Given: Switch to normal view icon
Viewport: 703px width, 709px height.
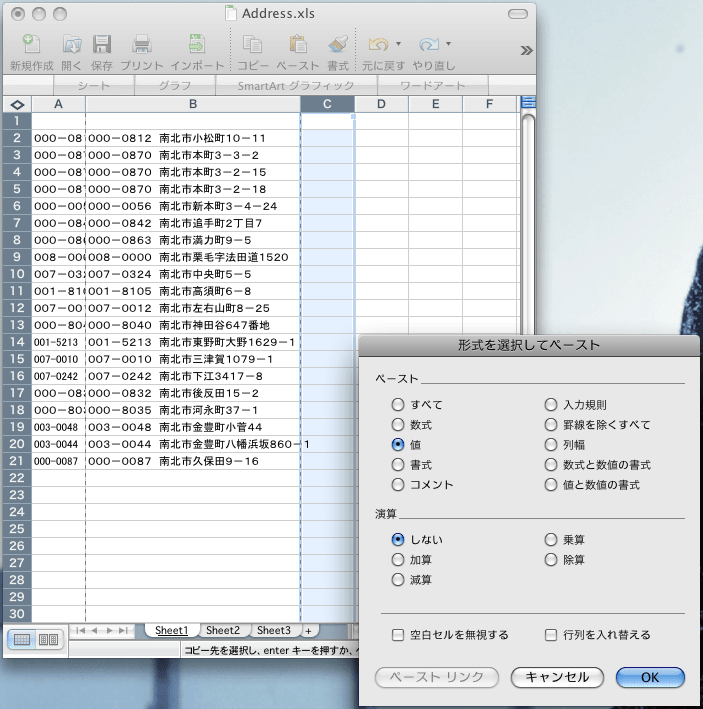Looking at the screenshot, I should (x=22, y=639).
